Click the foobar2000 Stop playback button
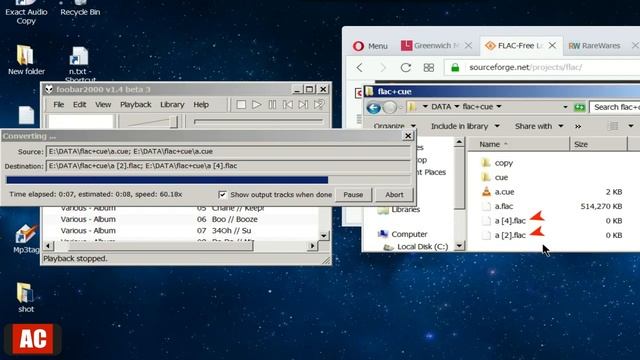640x360 pixels. point(241,105)
